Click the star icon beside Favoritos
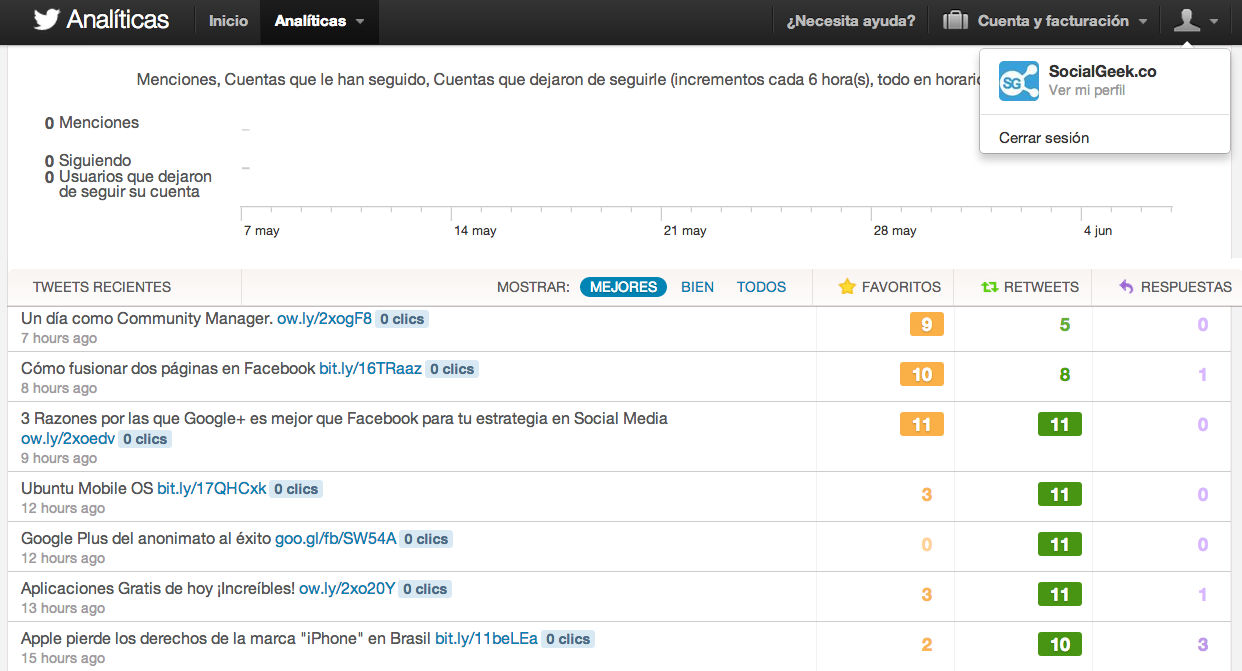The height and width of the screenshot is (671, 1242). [847, 287]
